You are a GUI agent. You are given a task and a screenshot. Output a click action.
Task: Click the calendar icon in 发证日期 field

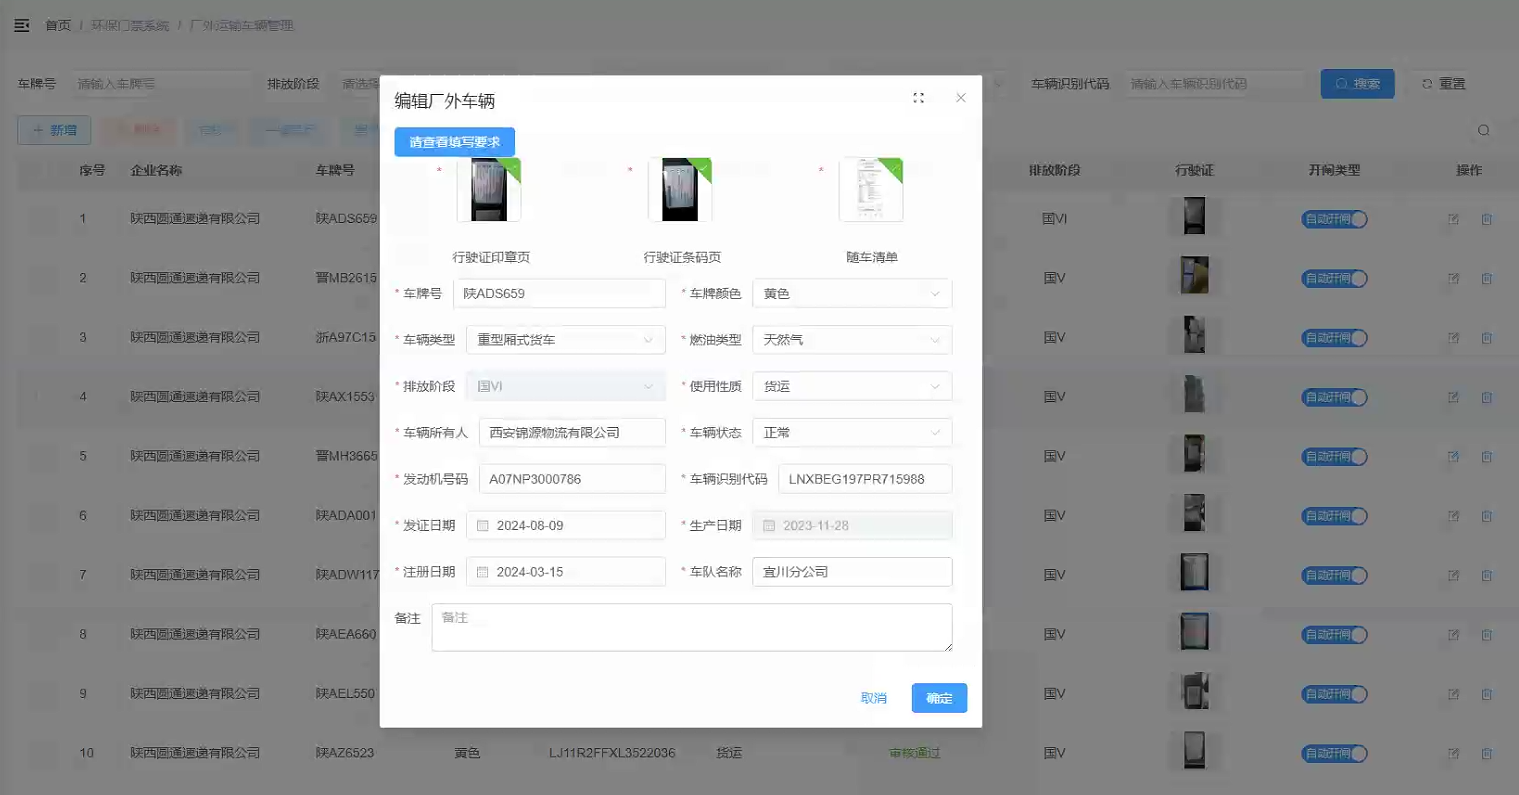[x=482, y=526]
